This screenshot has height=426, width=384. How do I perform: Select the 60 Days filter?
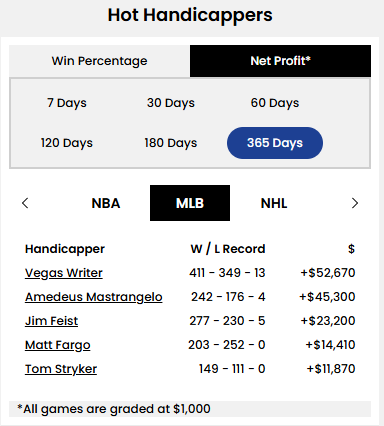pyautogui.click(x=275, y=103)
